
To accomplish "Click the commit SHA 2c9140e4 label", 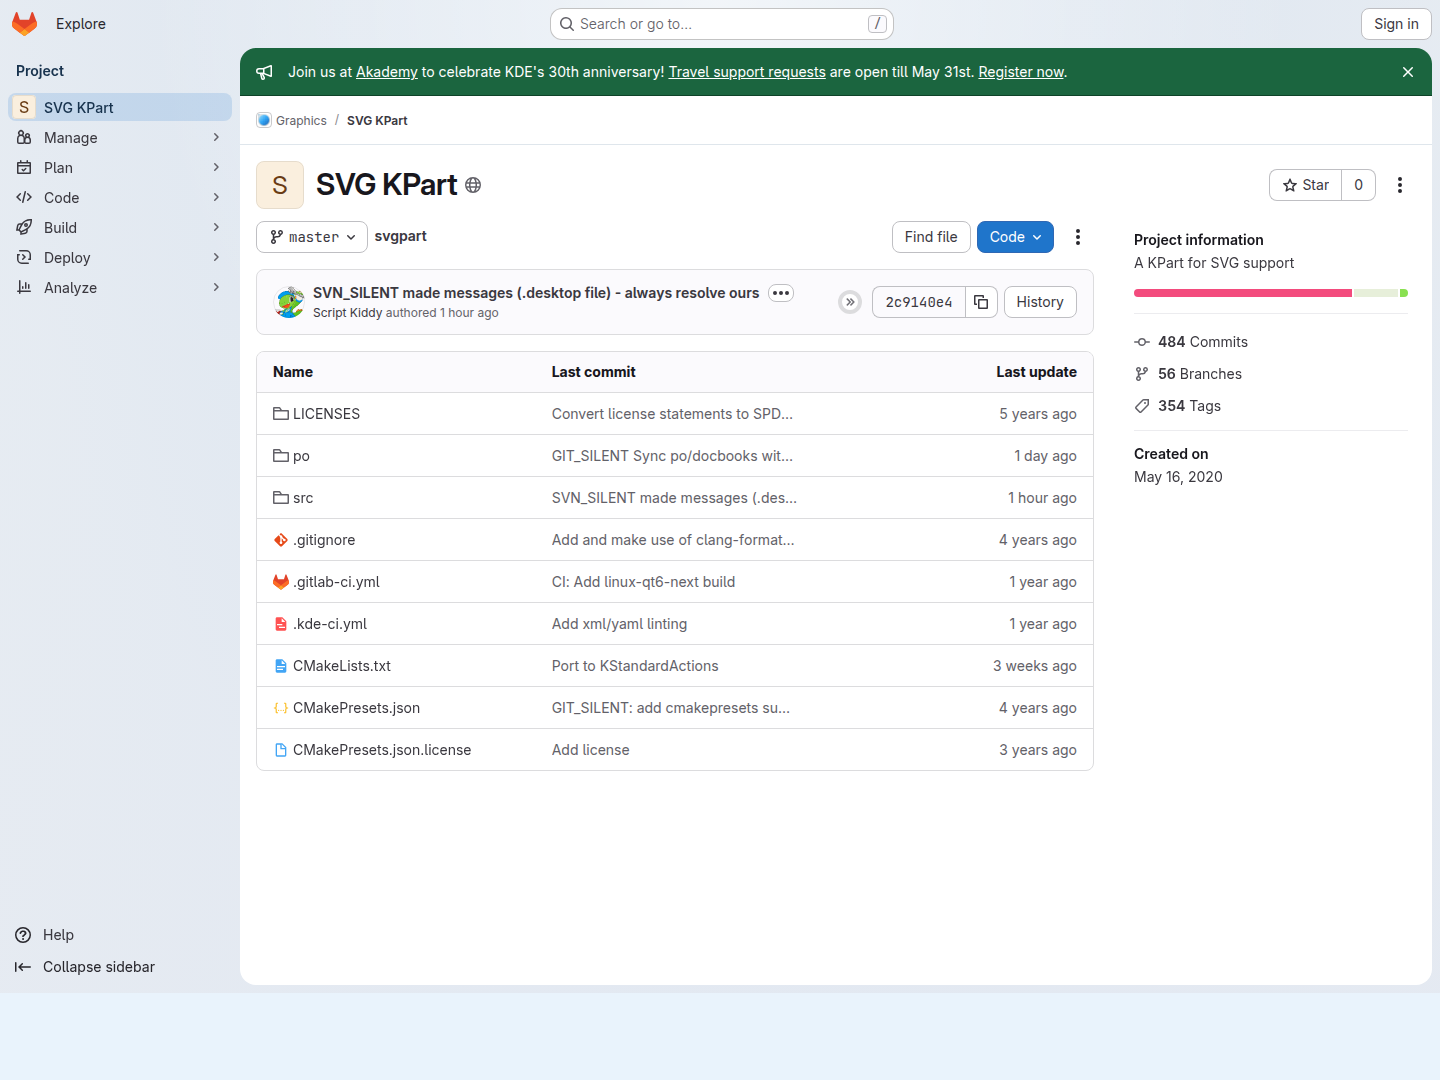I will pyautogui.click(x=919, y=302).
